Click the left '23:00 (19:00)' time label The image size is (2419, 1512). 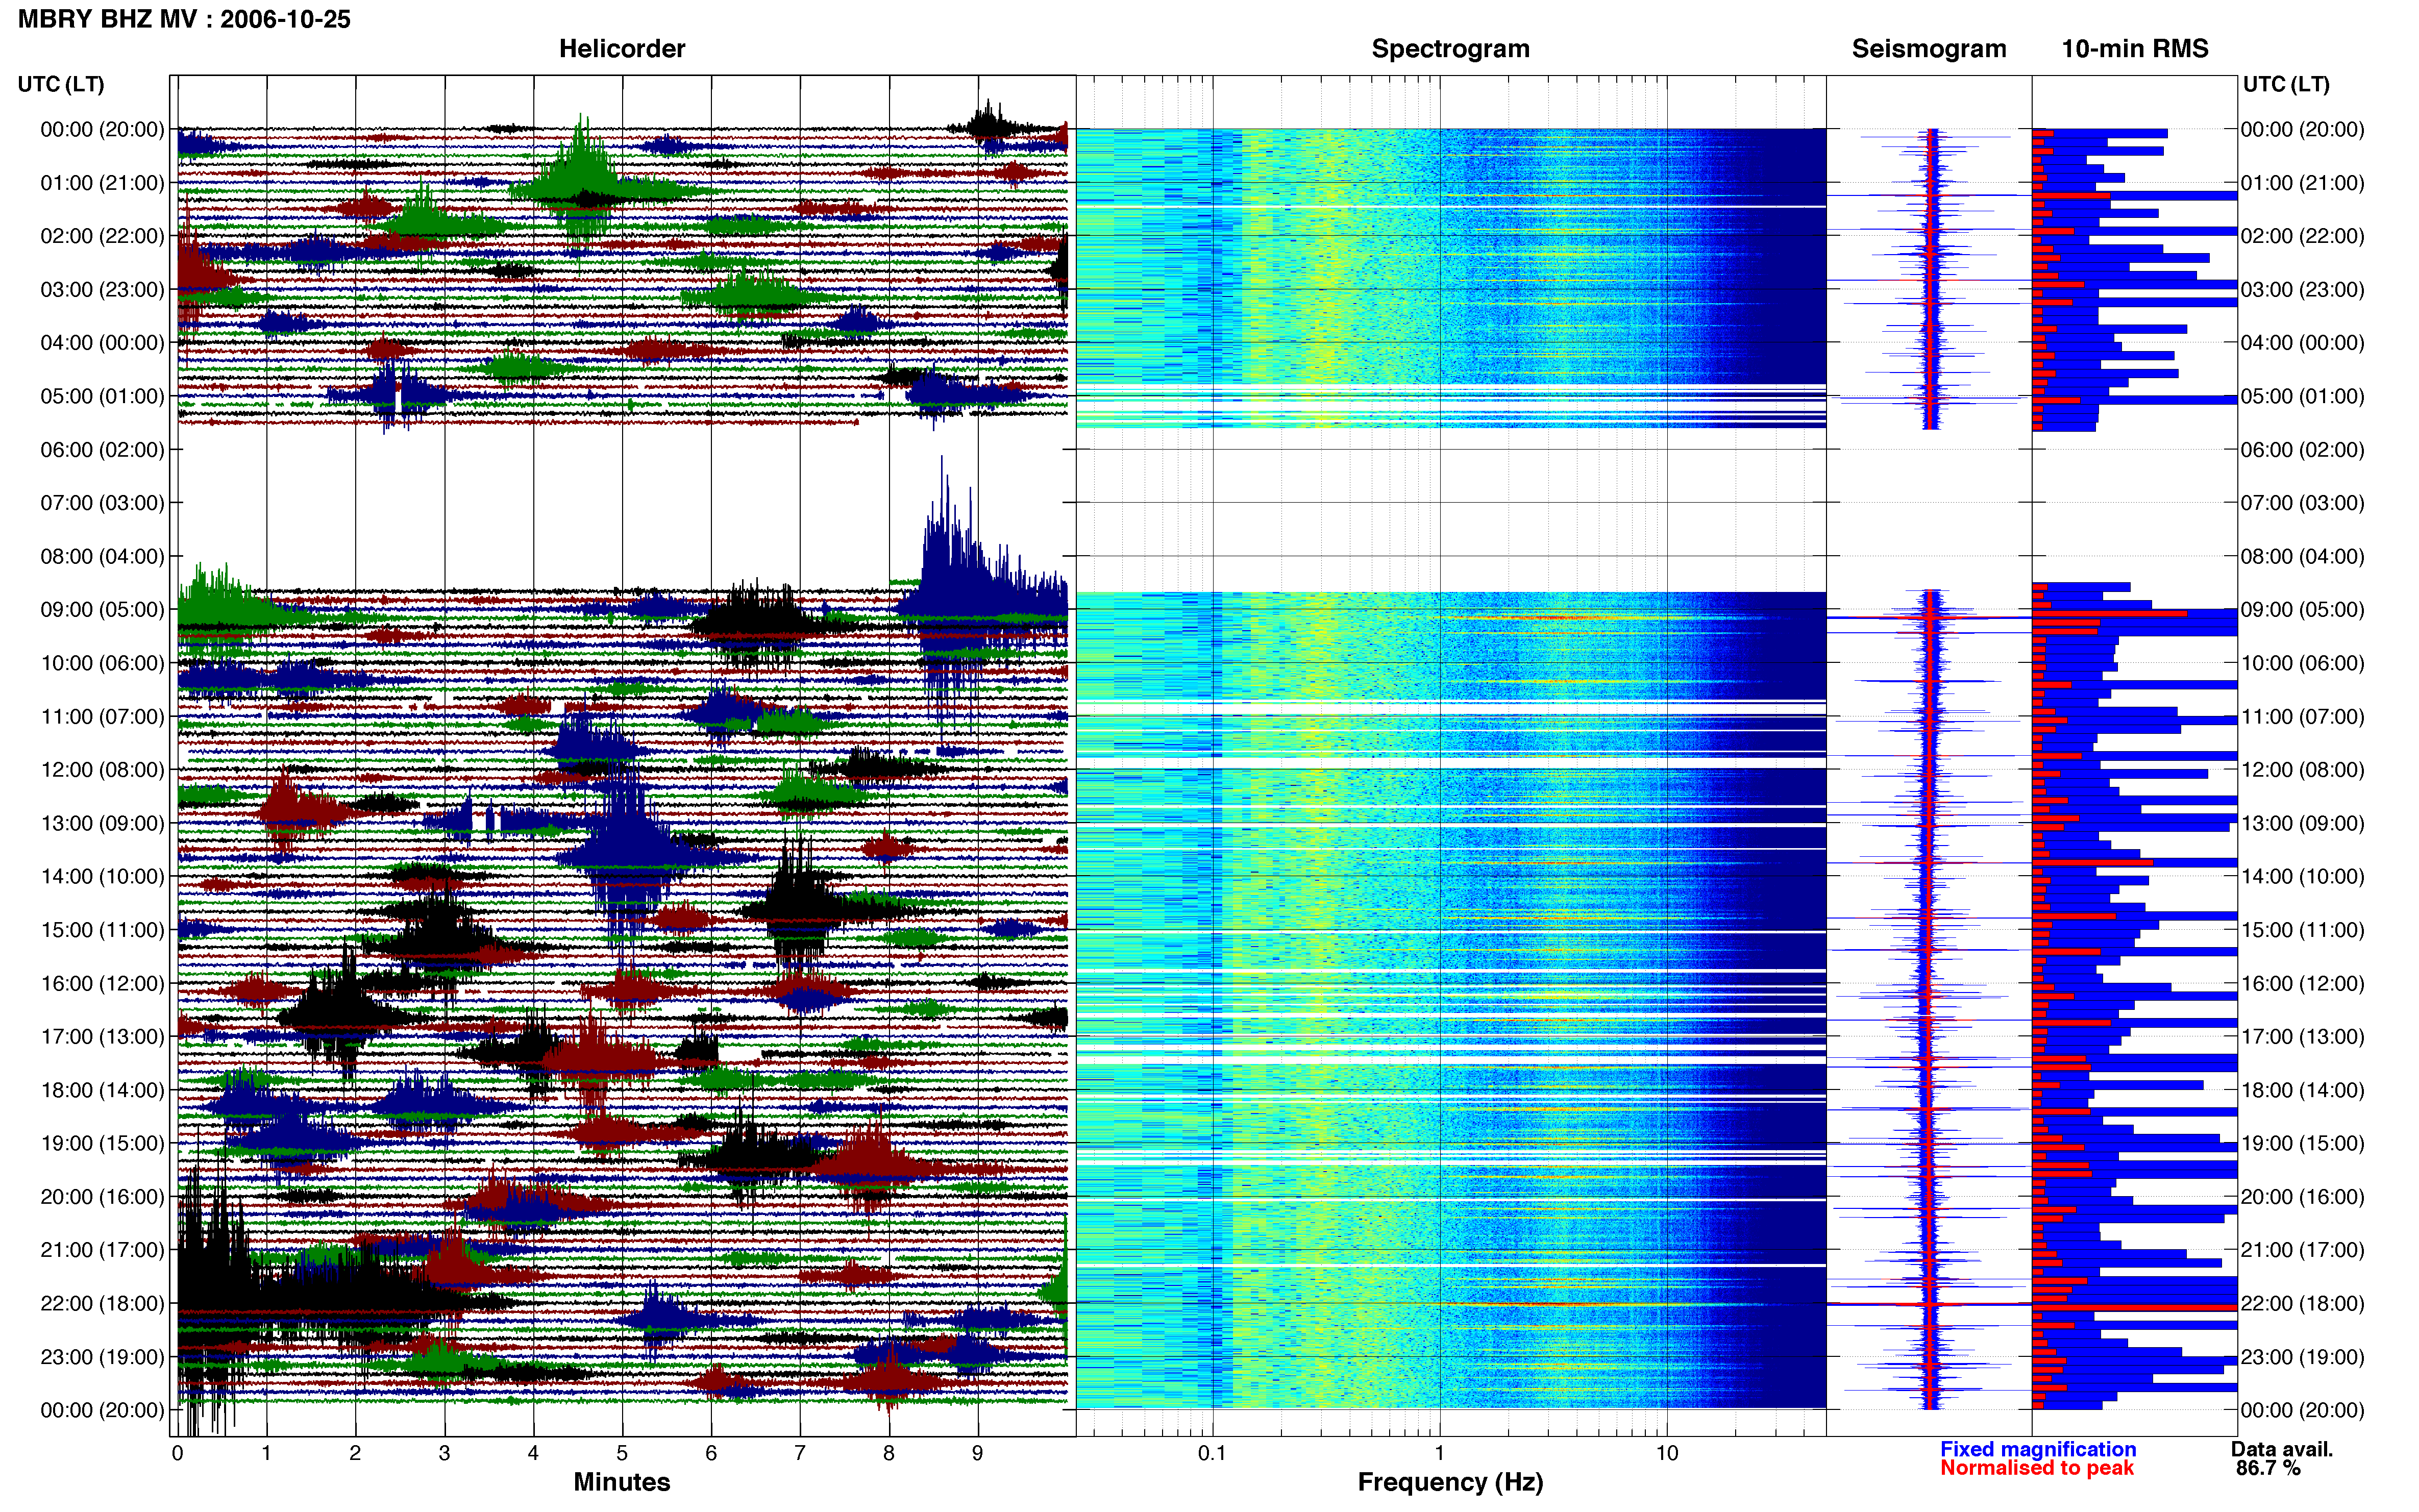(x=102, y=1356)
